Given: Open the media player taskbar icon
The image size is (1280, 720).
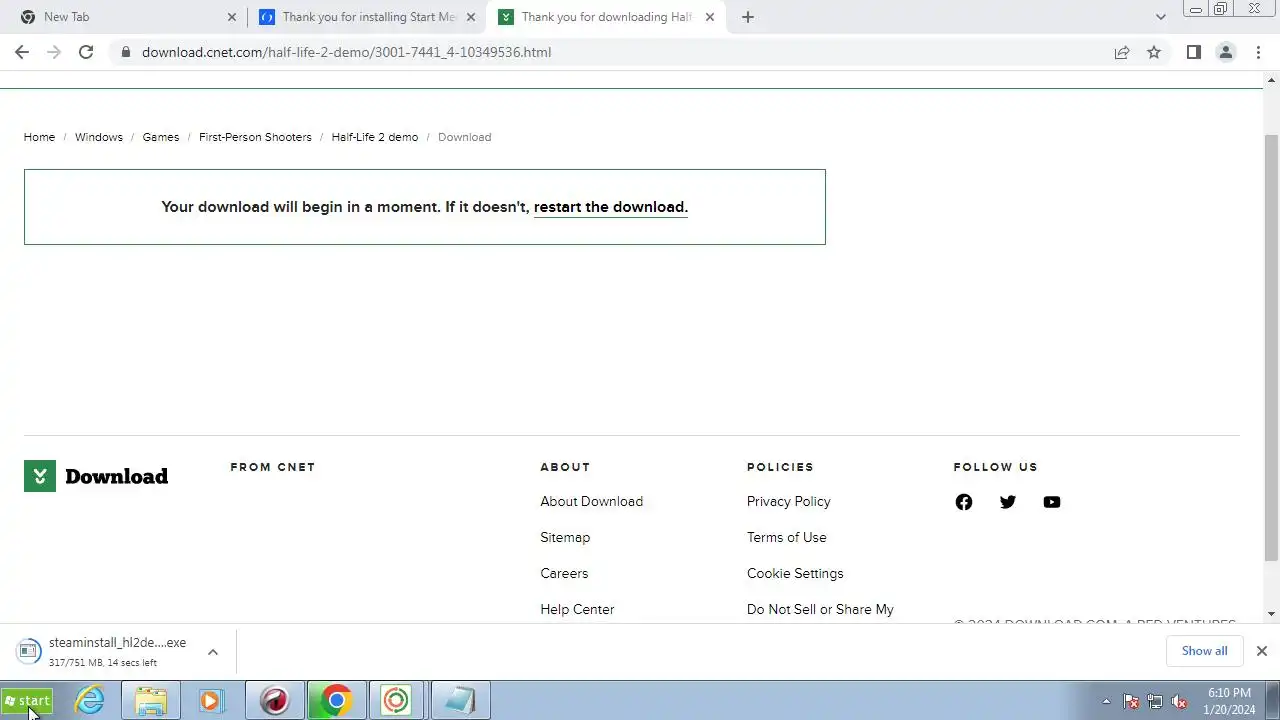Looking at the screenshot, I should pos(211,701).
